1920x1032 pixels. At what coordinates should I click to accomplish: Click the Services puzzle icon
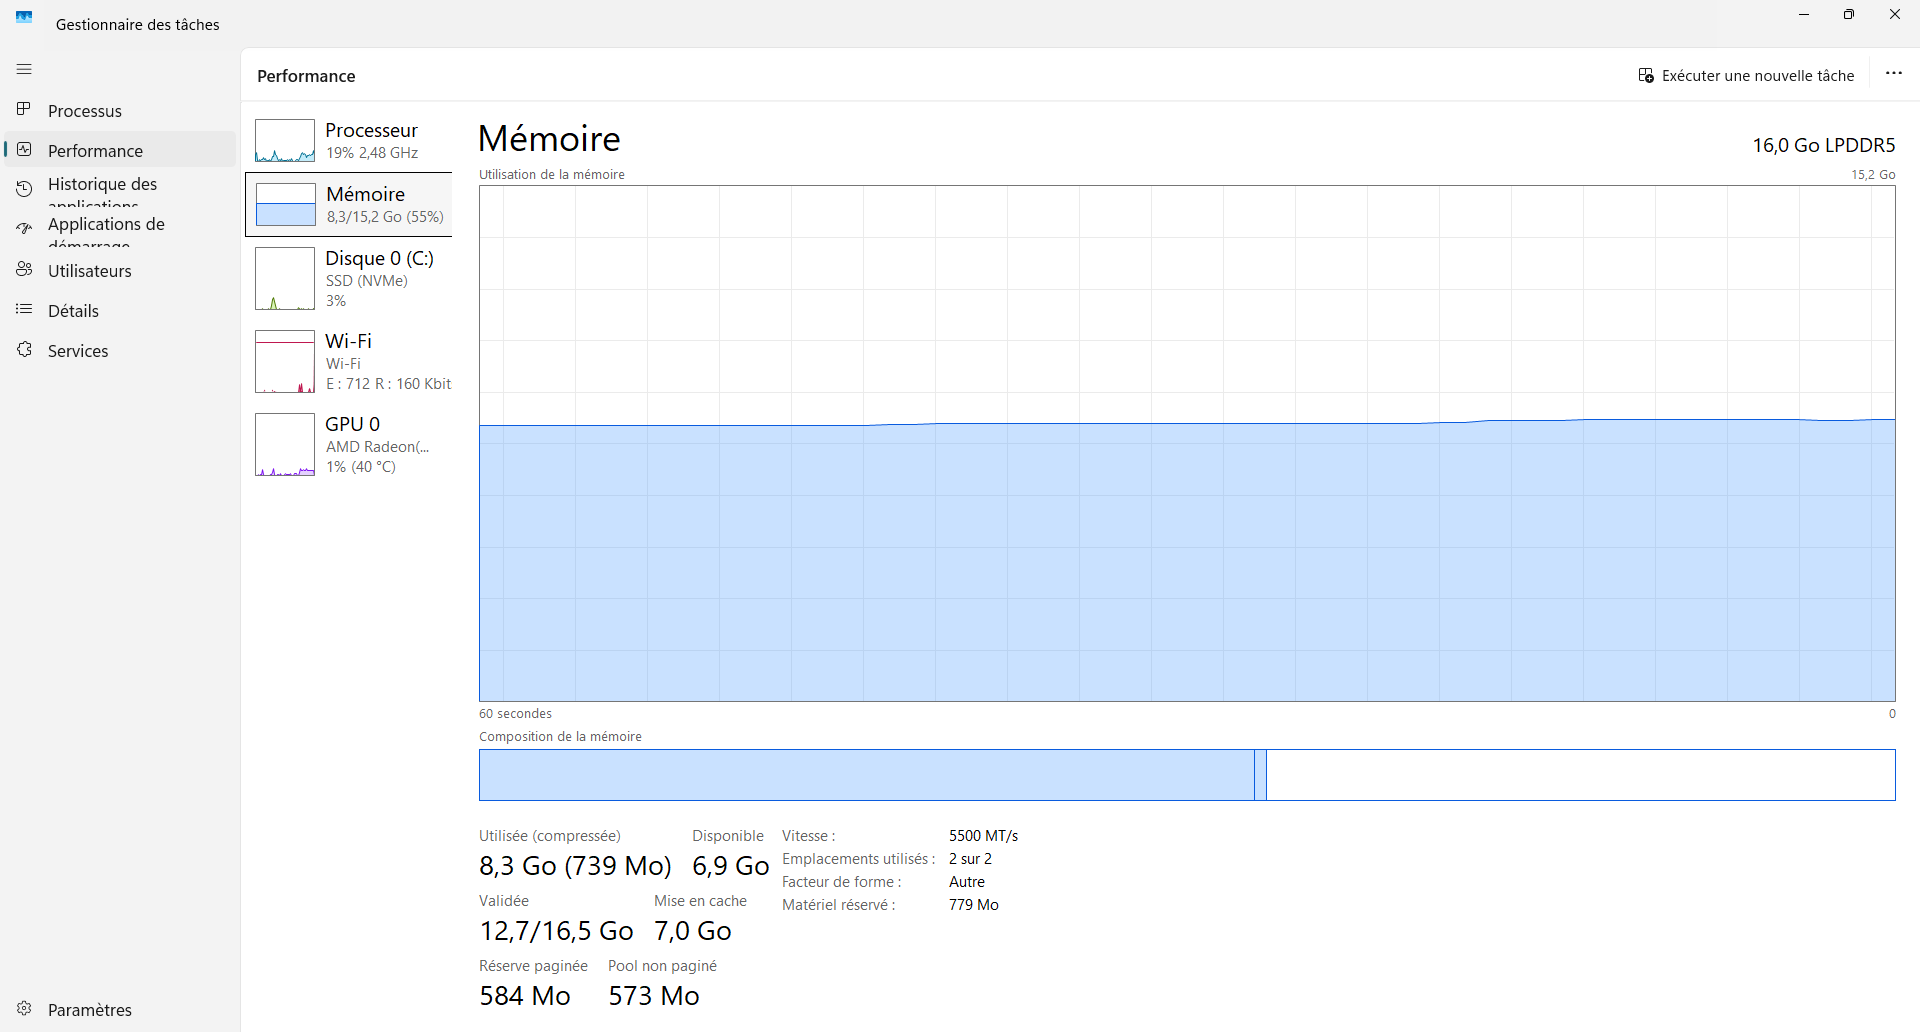click(24, 349)
